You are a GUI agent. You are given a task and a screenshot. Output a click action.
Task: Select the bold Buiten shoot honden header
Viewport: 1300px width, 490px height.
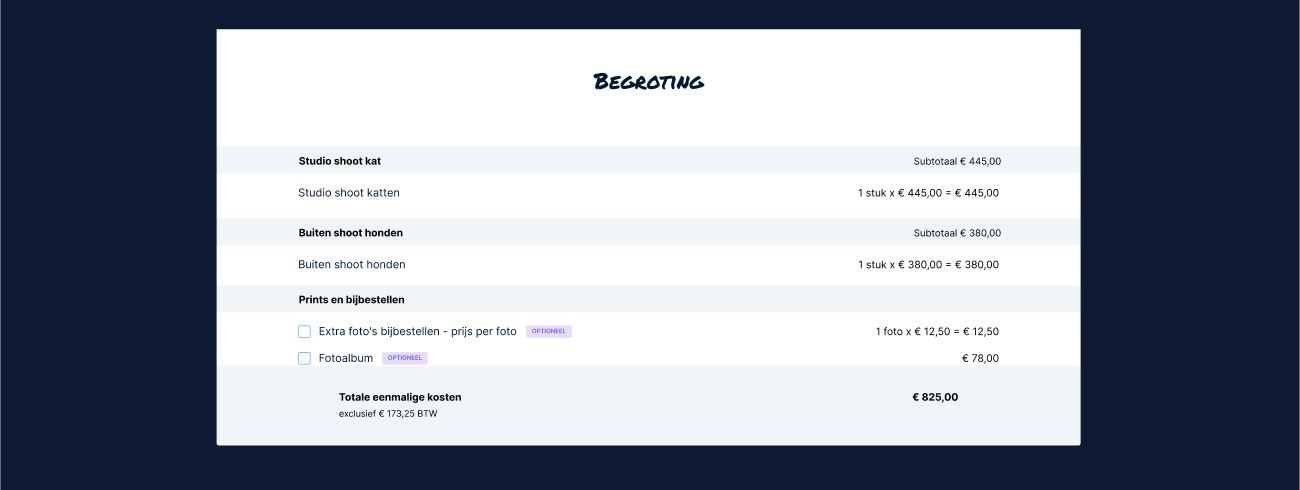(350, 233)
